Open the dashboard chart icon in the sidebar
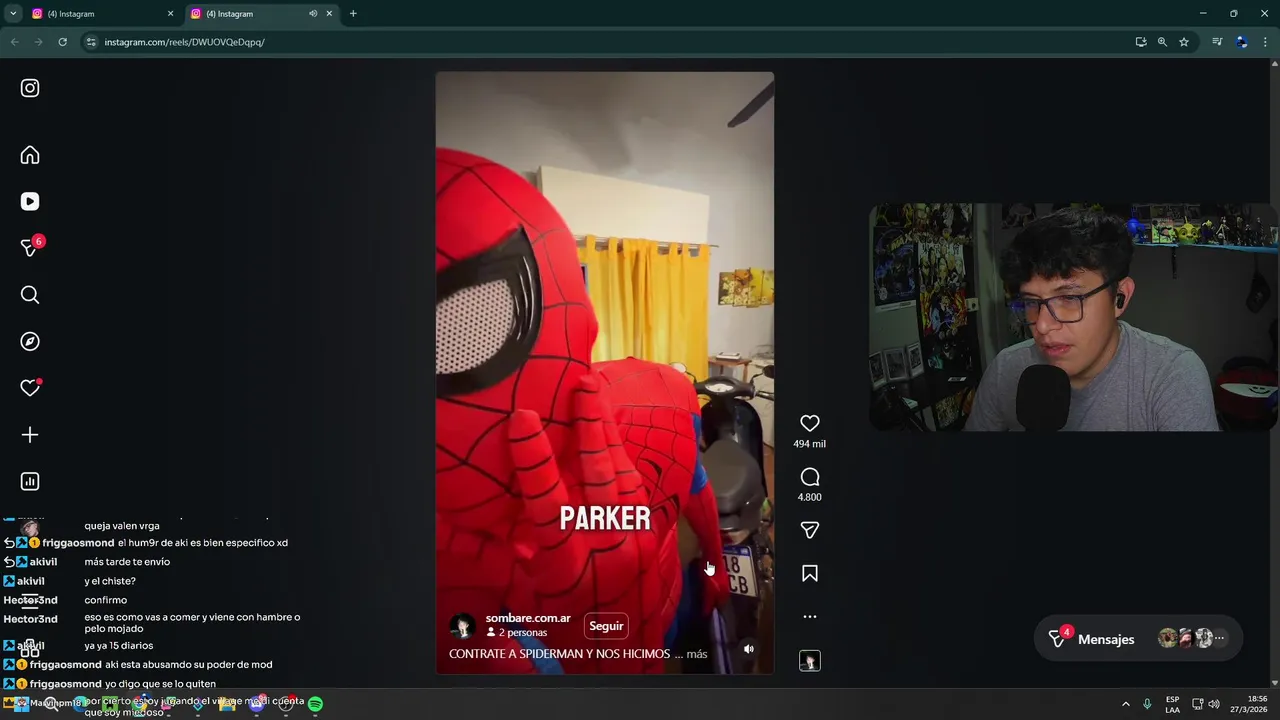 pos(30,482)
